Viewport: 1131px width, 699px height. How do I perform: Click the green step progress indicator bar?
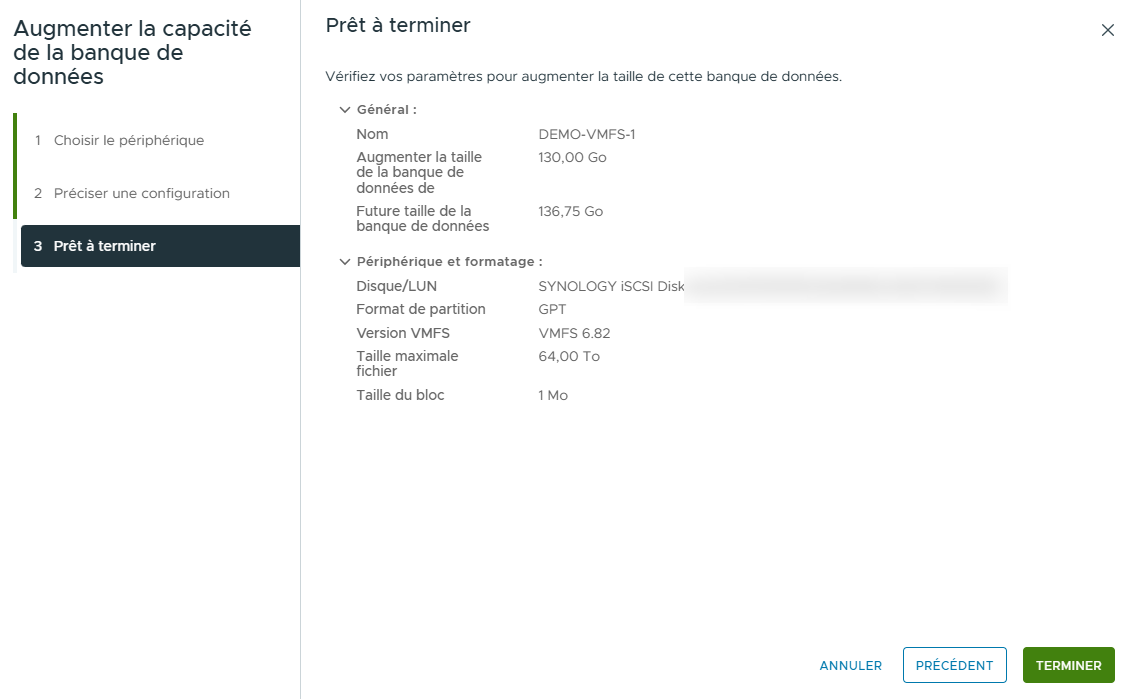[16, 166]
